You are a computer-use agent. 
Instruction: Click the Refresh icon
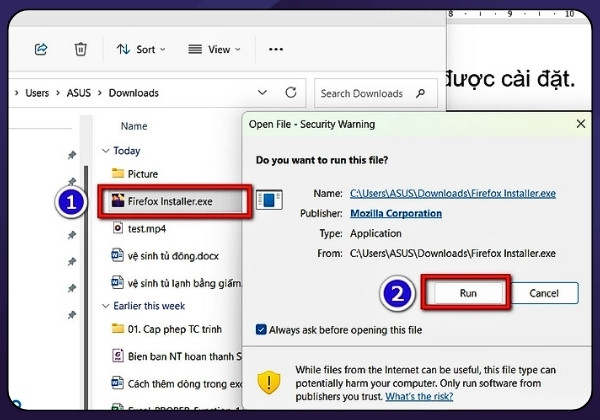291,93
